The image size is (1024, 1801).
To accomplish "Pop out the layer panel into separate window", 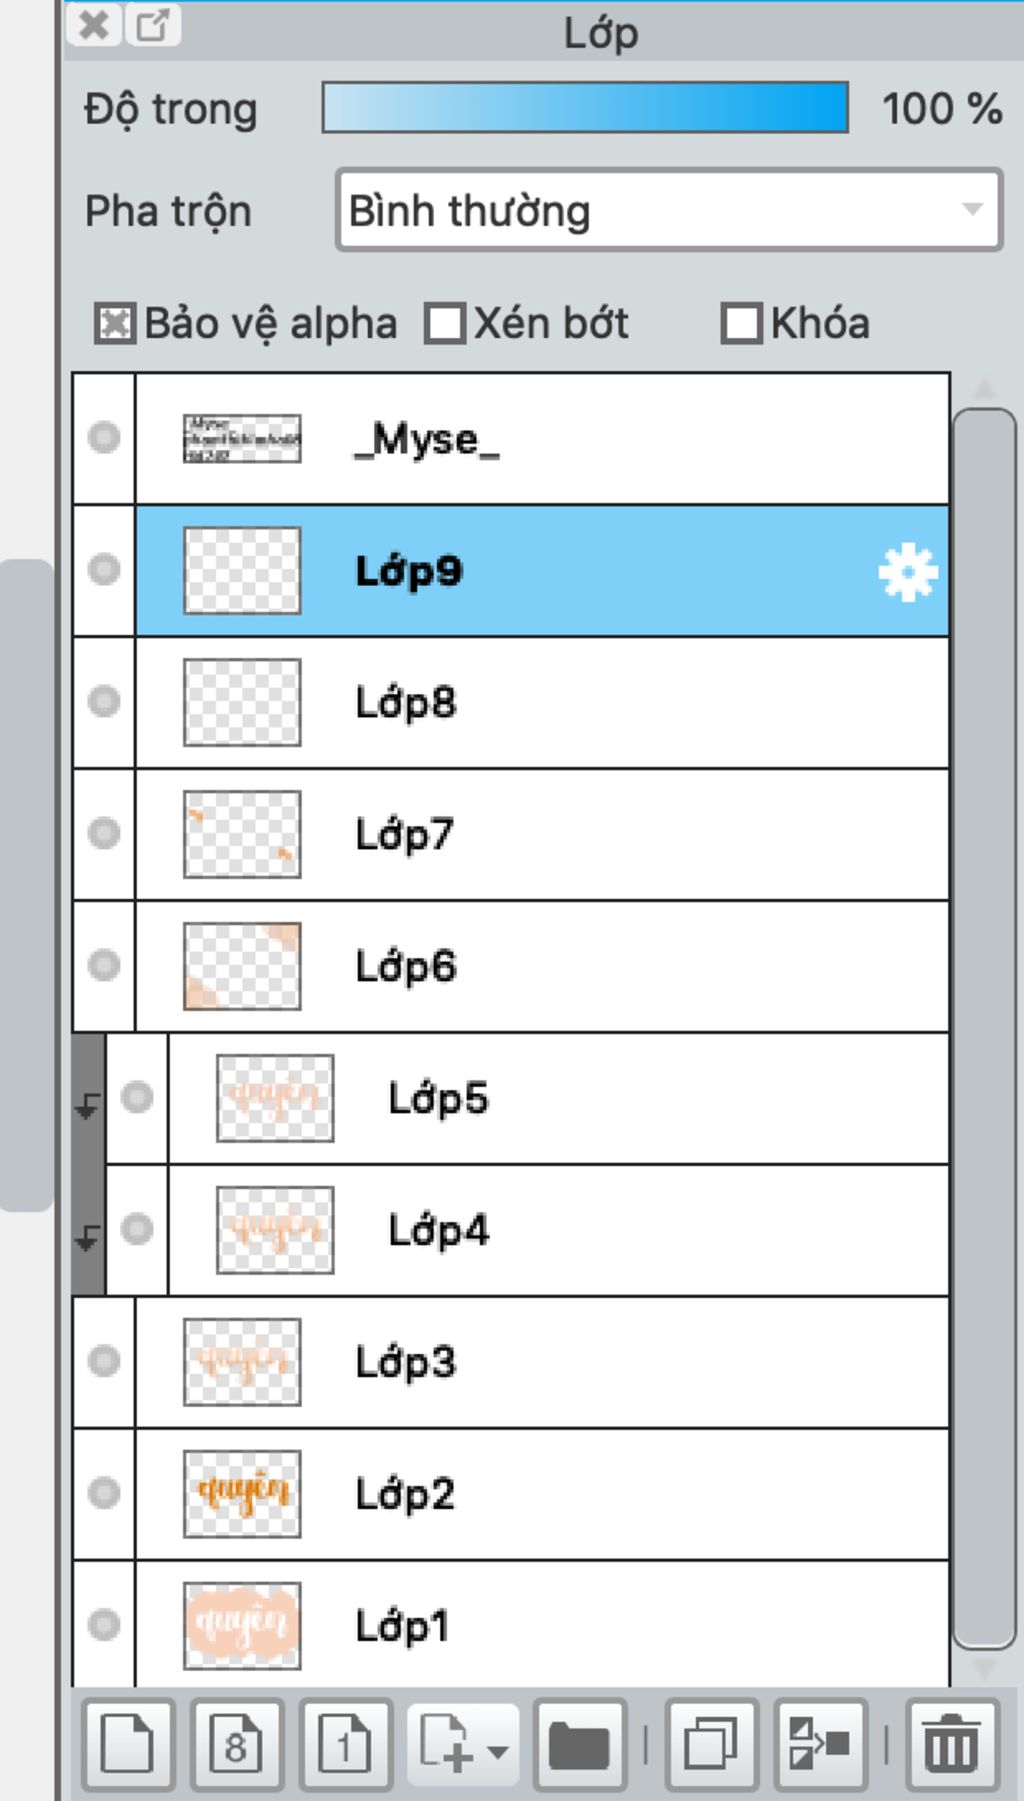I will pos(153,24).
